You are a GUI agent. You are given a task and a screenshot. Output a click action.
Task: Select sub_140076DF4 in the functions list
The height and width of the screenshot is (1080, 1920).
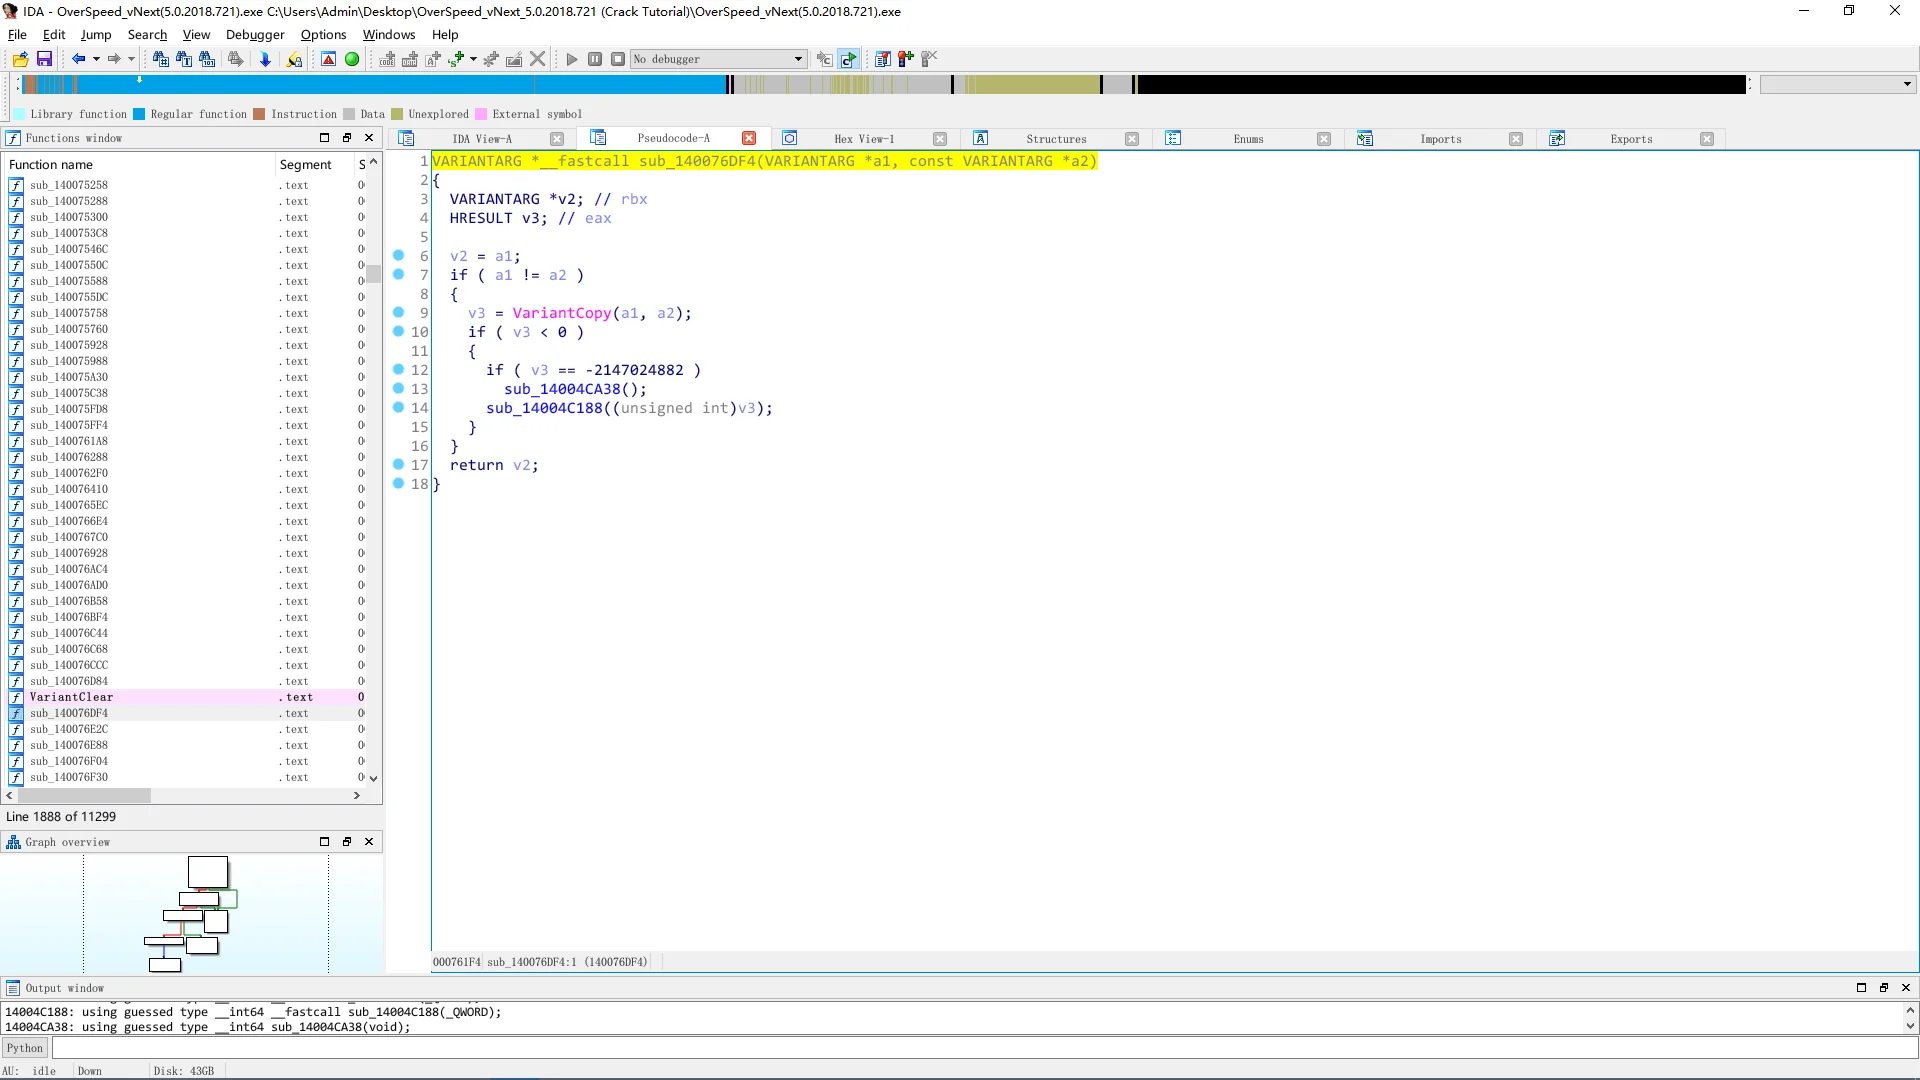point(186,713)
